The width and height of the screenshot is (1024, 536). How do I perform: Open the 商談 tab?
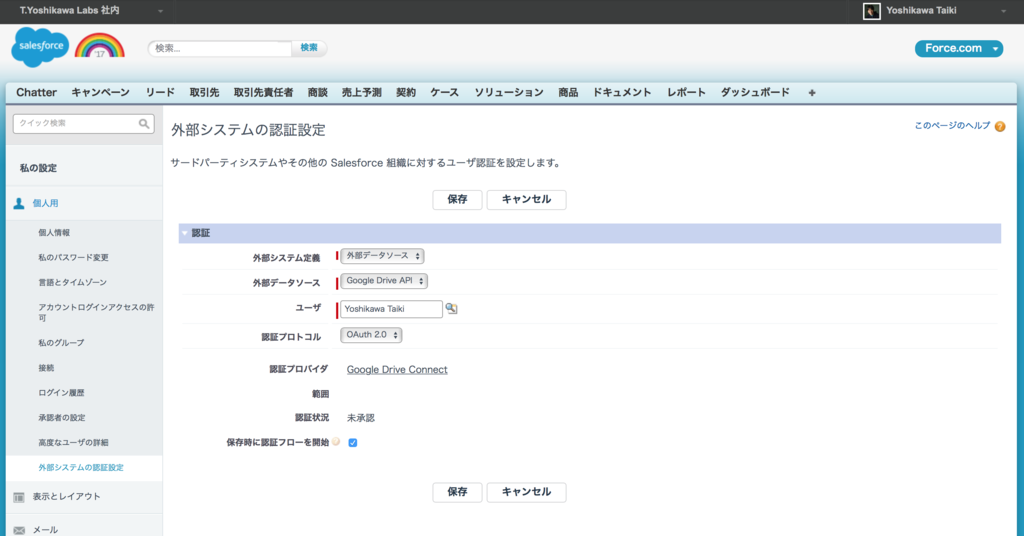[x=317, y=93]
